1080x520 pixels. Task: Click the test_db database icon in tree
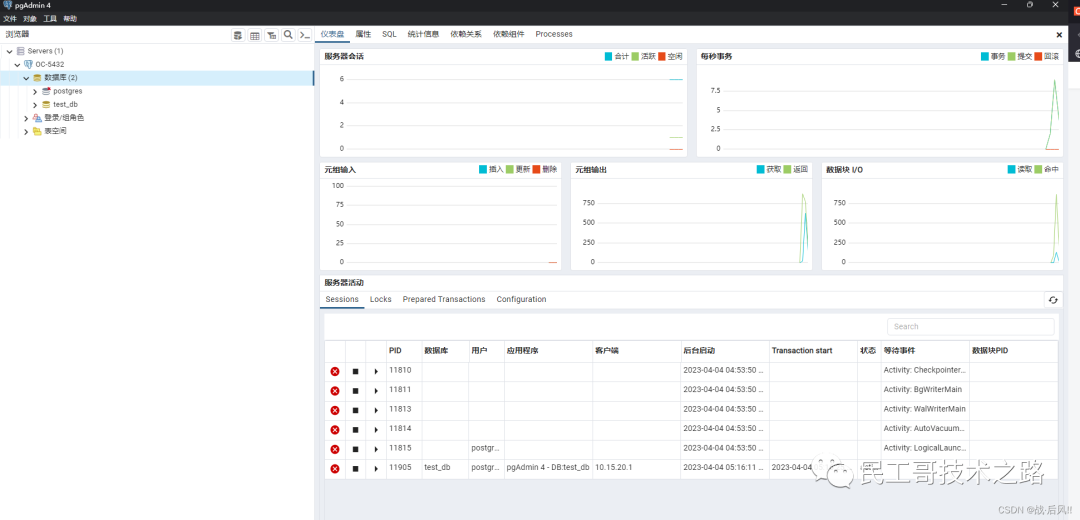pyautogui.click(x=46, y=105)
